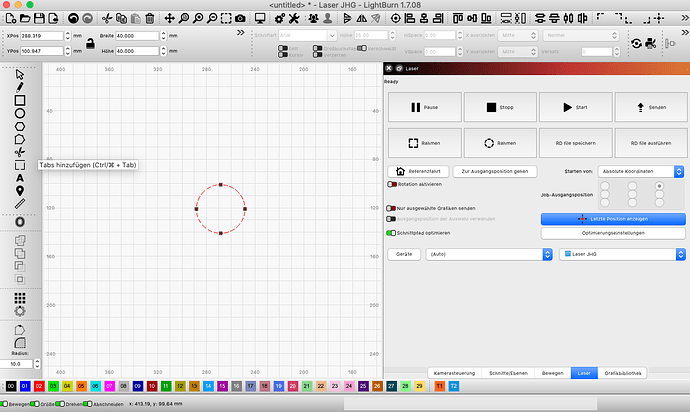This screenshot has height=412, width=690.
Task: Pick the blue 01 layer color swatch
Action: pyautogui.click(x=25, y=386)
